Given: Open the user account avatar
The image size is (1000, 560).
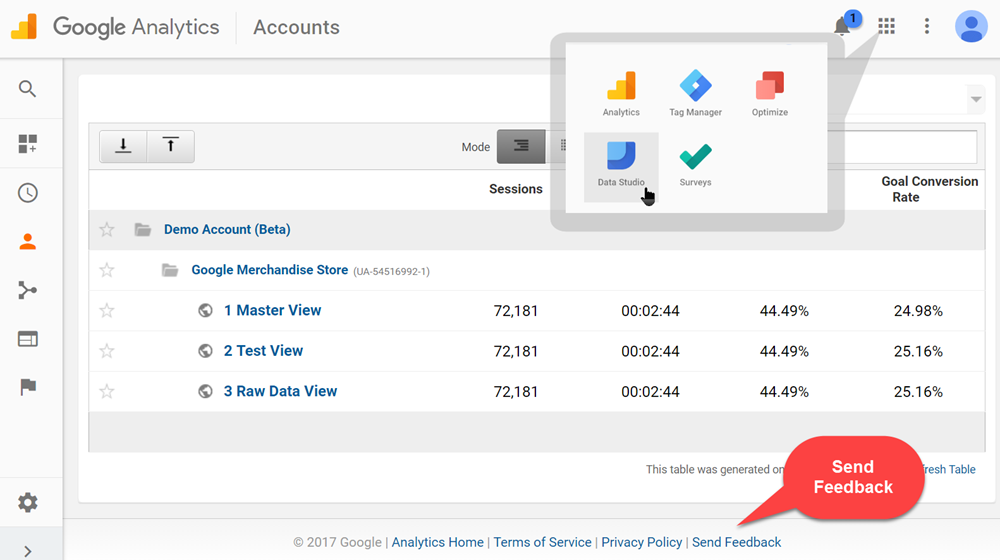Looking at the screenshot, I should [x=971, y=27].
